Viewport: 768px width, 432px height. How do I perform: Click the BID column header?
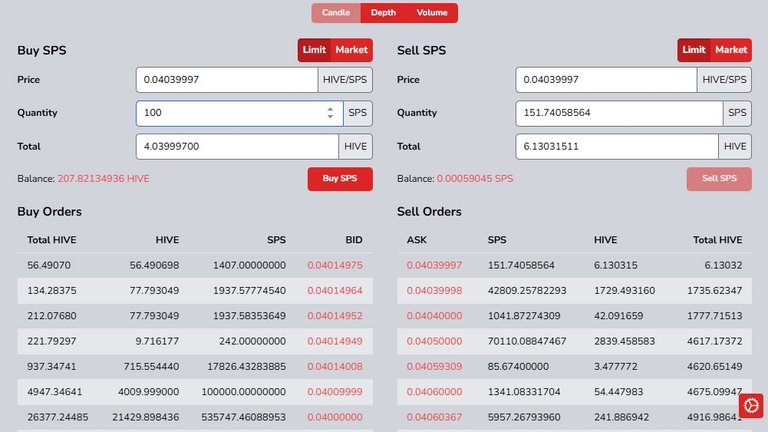pyautogui.click(x=354, y=240)
